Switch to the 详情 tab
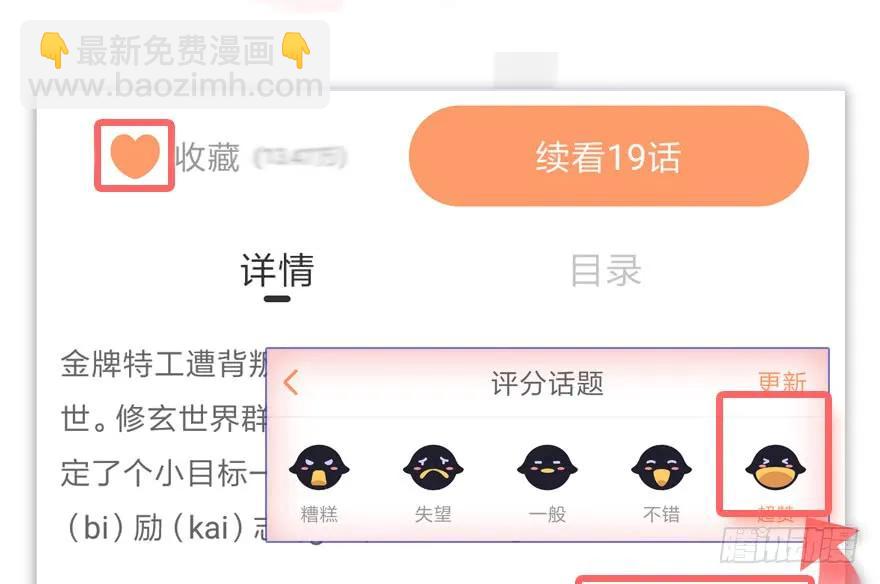Viewport: 880px width, 584px height. tap(277, 270)
